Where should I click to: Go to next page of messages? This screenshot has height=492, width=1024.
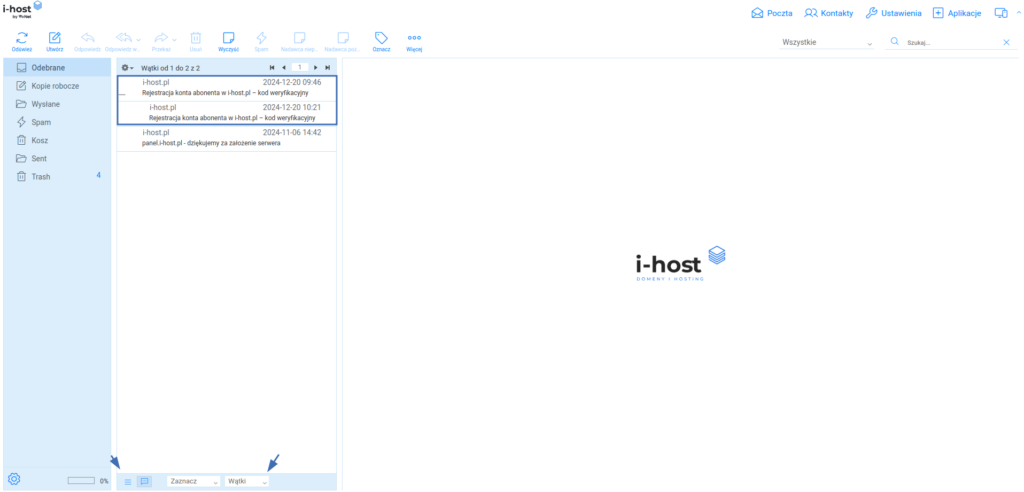(316, 67)
